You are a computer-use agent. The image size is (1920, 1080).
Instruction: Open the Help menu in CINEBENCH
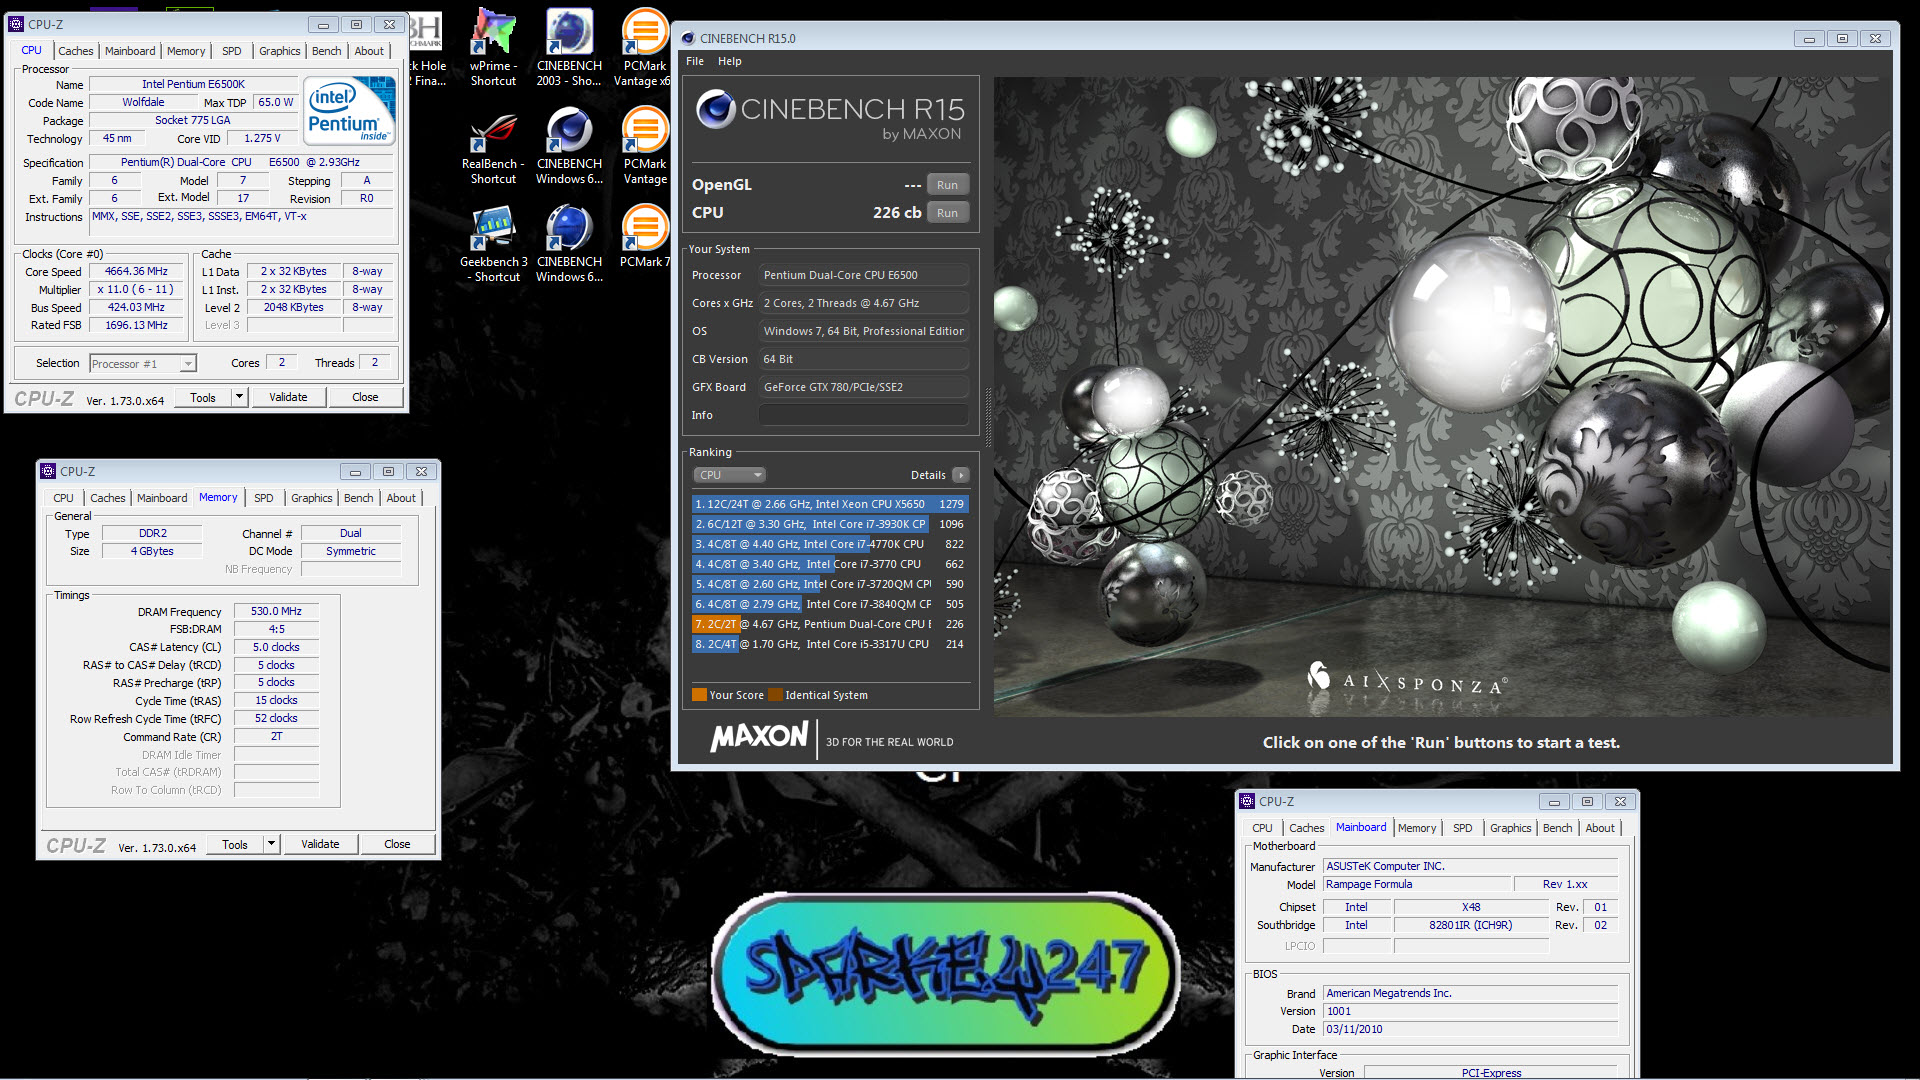point(730,61)
